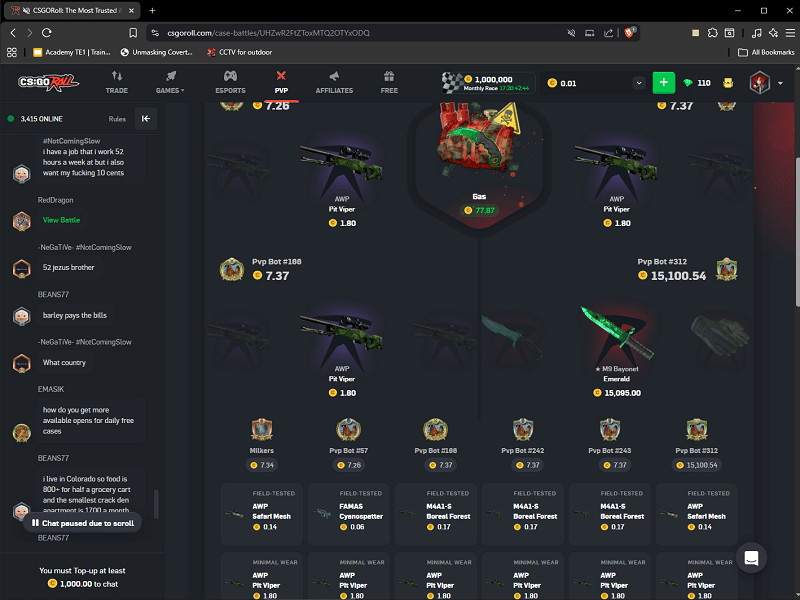This screenshot has width=800, height=600.
Task: Resume chat via Chat paused due to scroll
Action: tap(83, 523)
